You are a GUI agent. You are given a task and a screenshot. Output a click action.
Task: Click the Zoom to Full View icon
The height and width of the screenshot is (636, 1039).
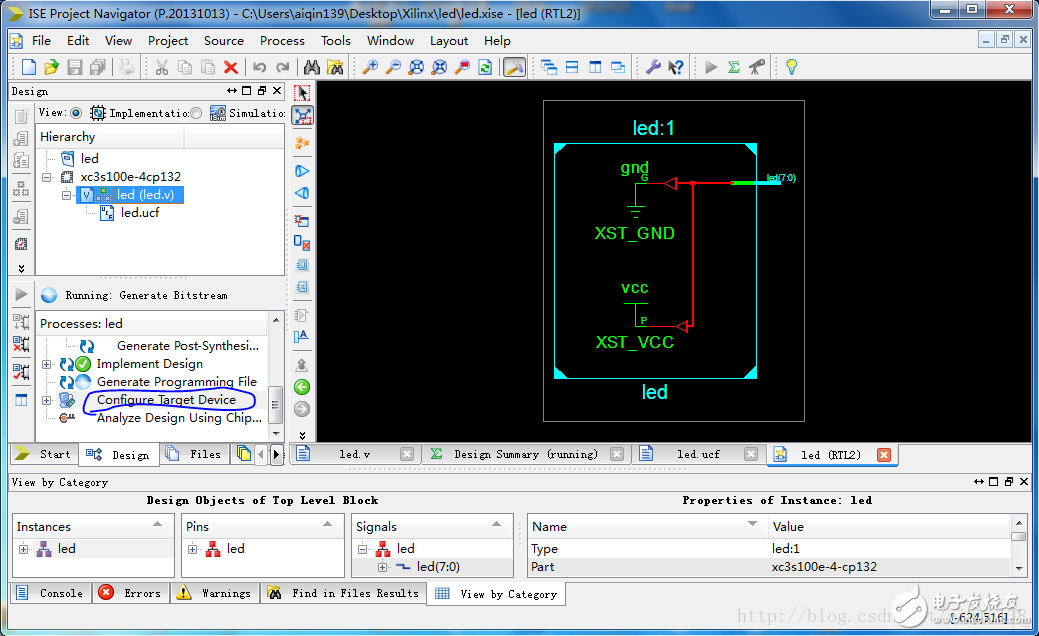(416, 67)
